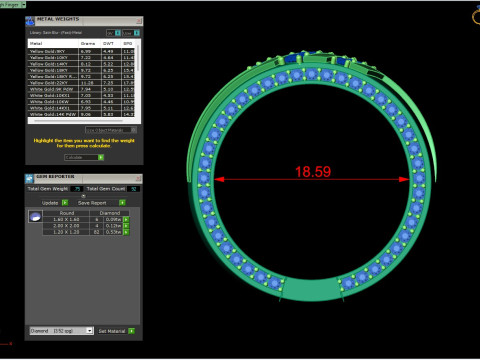This screenshot has height=360, width=480.
Task: Click the Total Gem Count value field
Action: 134,189
